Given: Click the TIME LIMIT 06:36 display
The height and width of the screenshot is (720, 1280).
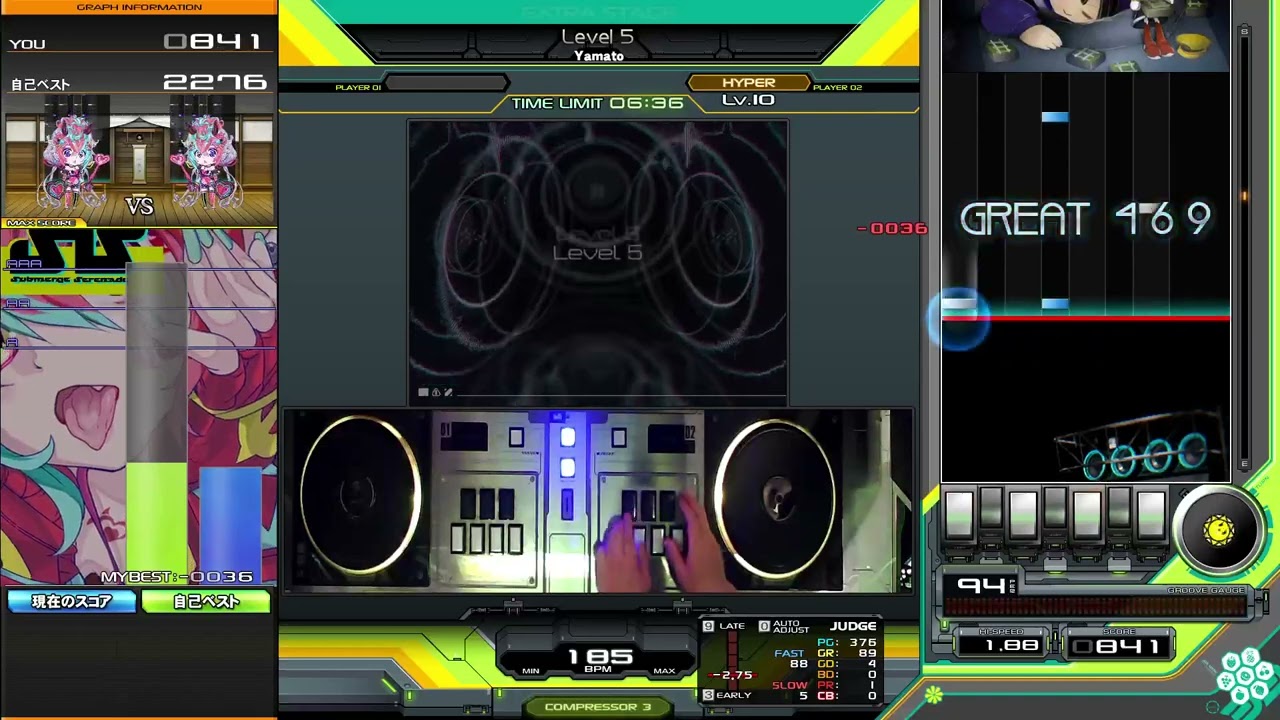Looking at the screenshot, I should 597,103.
